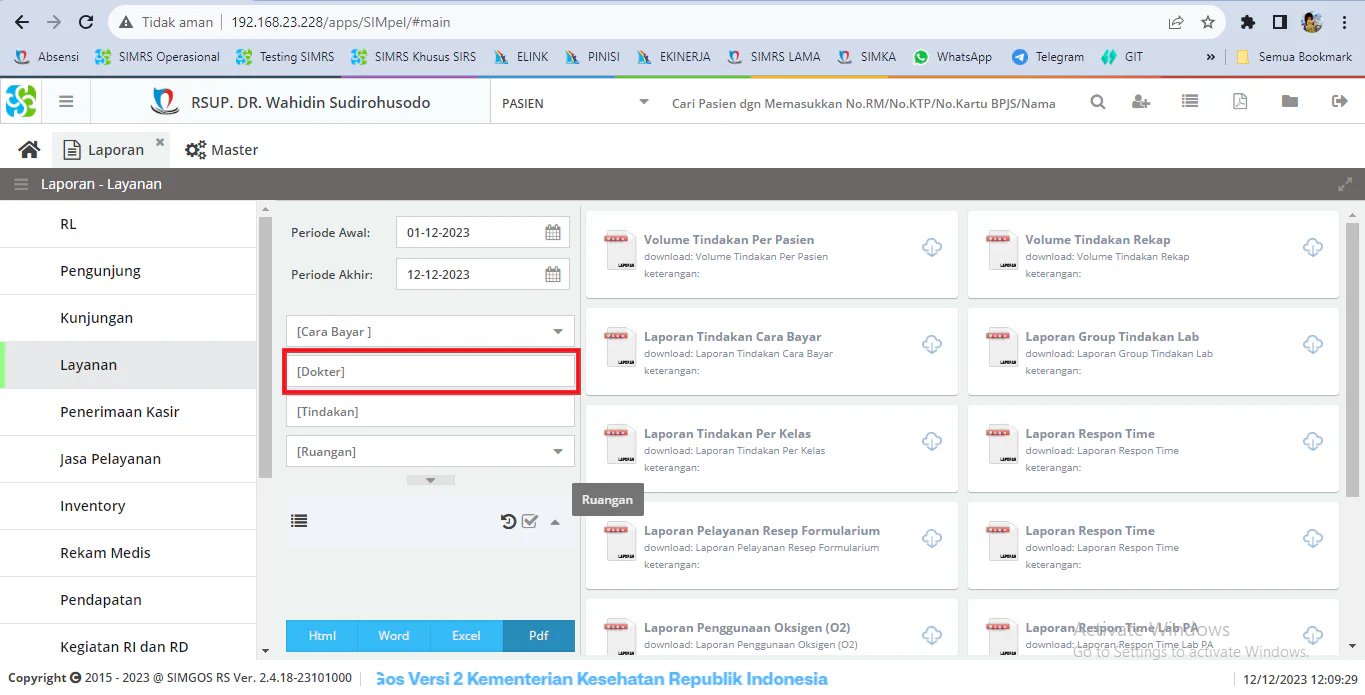Select RL in the report sidebar

click(128, 224)
